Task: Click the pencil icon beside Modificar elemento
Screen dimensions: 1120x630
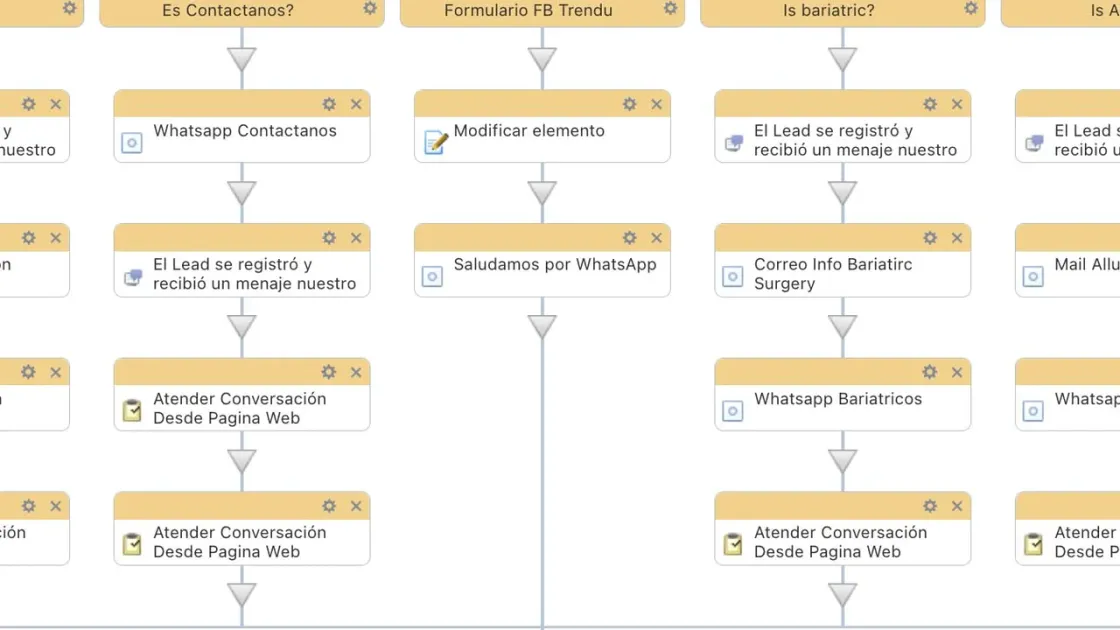Action: pyautogui.click(x=435, y=142)
